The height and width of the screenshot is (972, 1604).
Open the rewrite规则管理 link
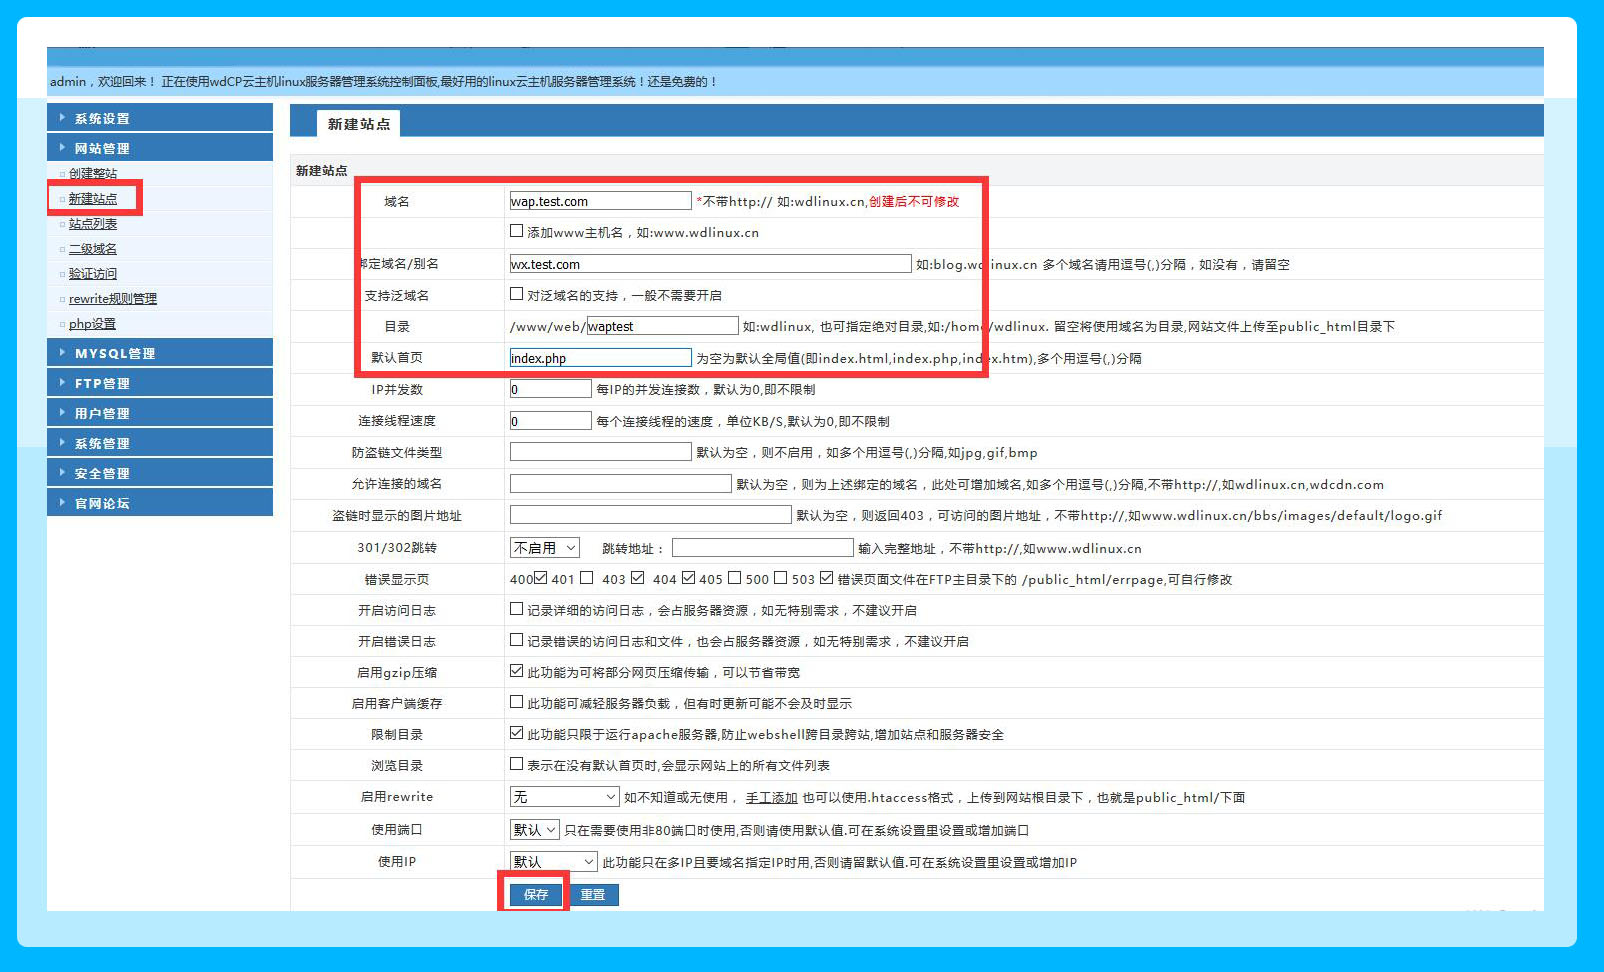pyautogui.click(x=113, y=299)
